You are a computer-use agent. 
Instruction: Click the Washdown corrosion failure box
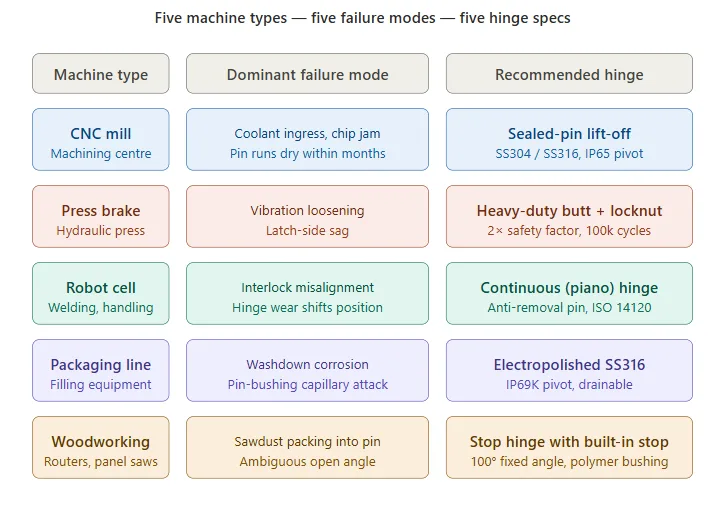click(308, 371)
